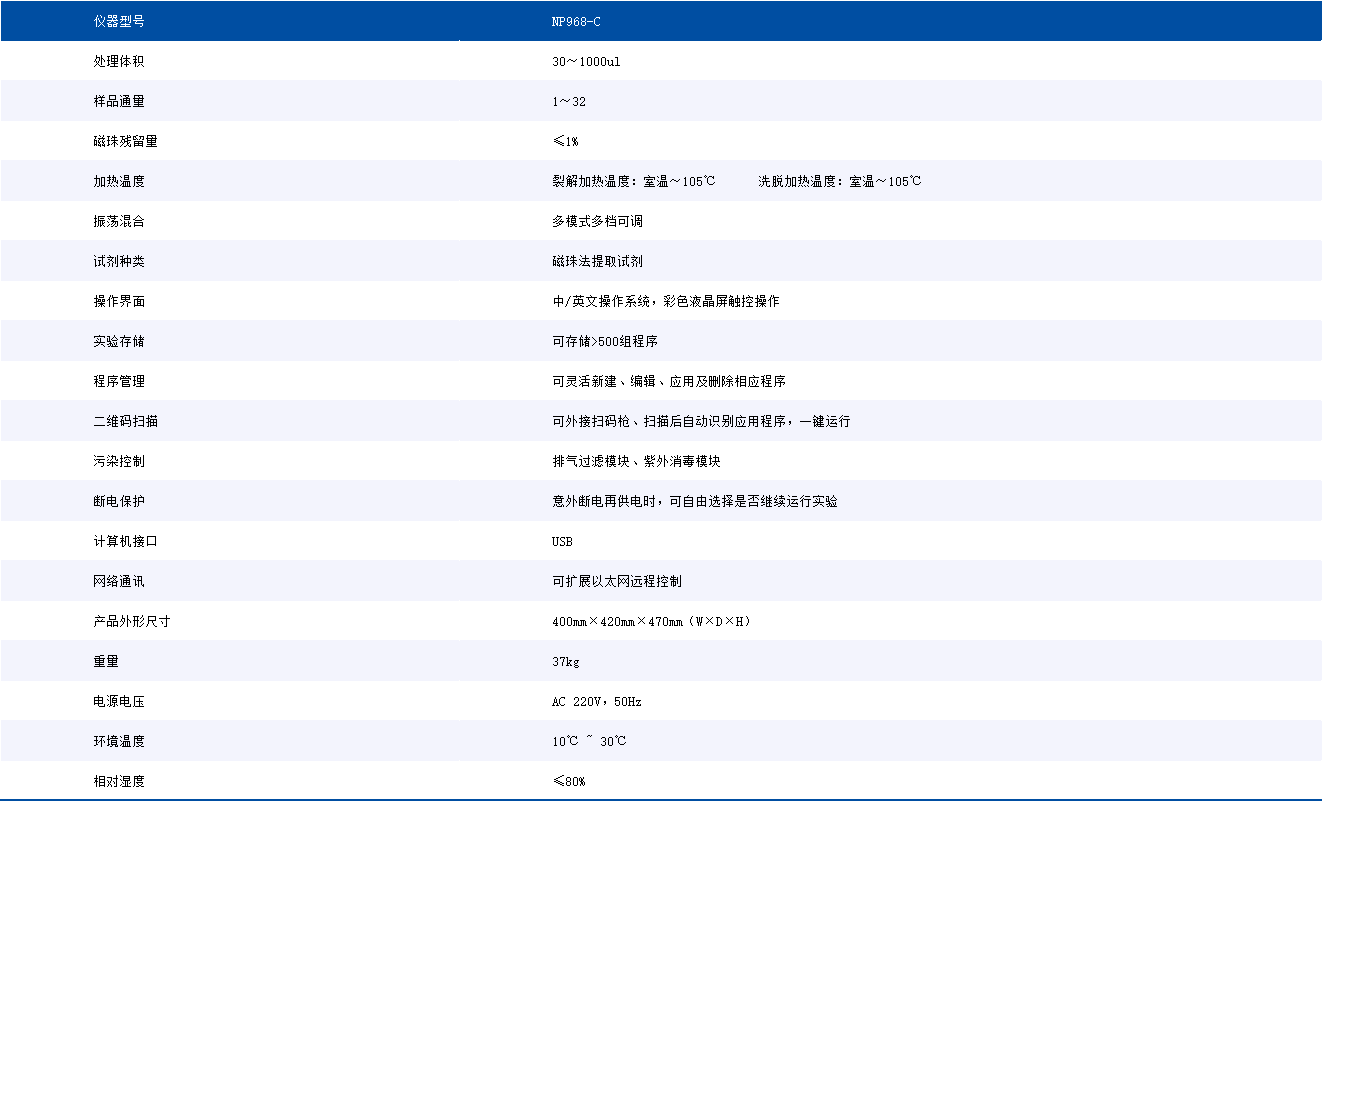Click the 磁珠法提取试剂 value text

point(597,261)
